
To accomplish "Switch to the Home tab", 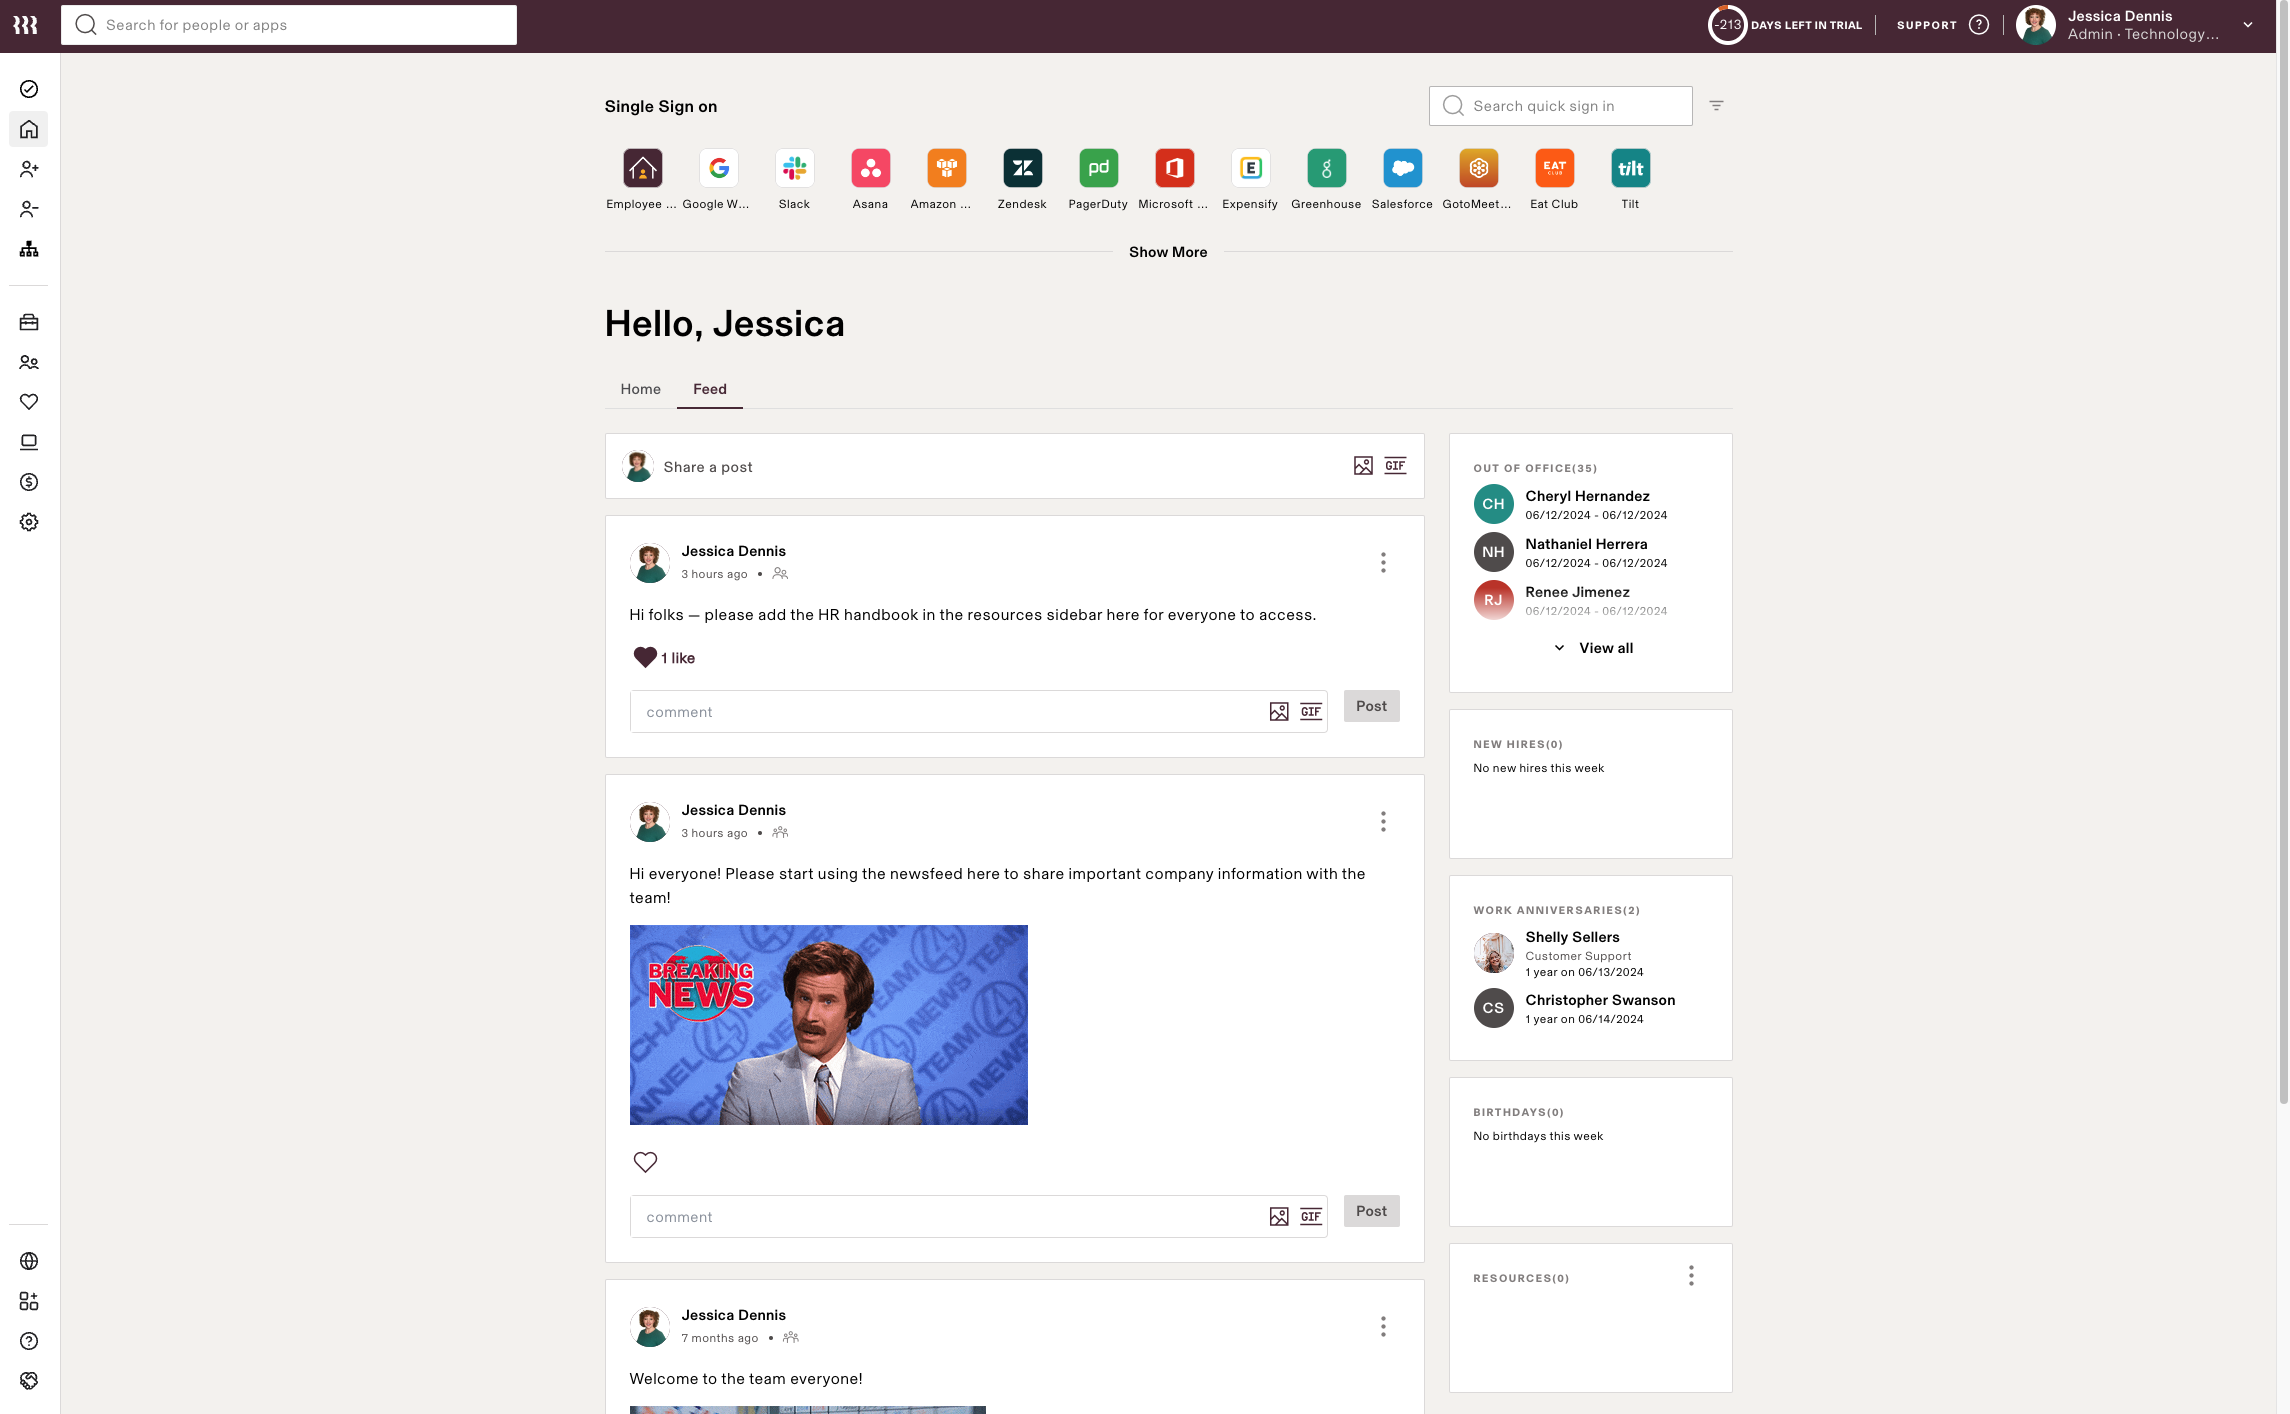I will click(x=640, y=389).
